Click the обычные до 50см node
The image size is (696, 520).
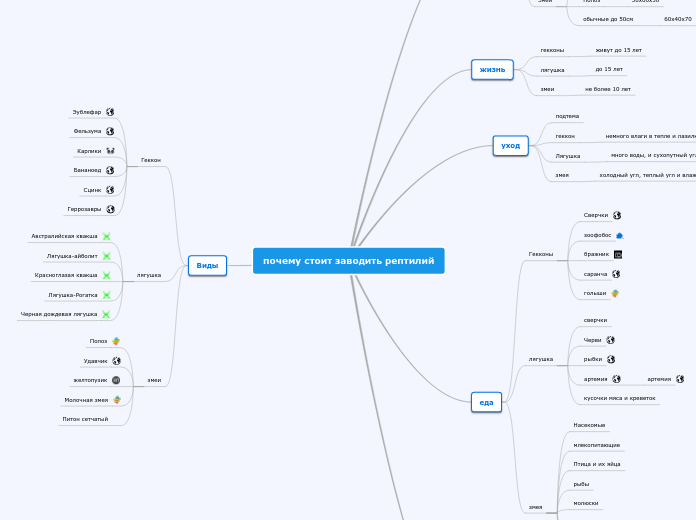click(x=608, y=19)
